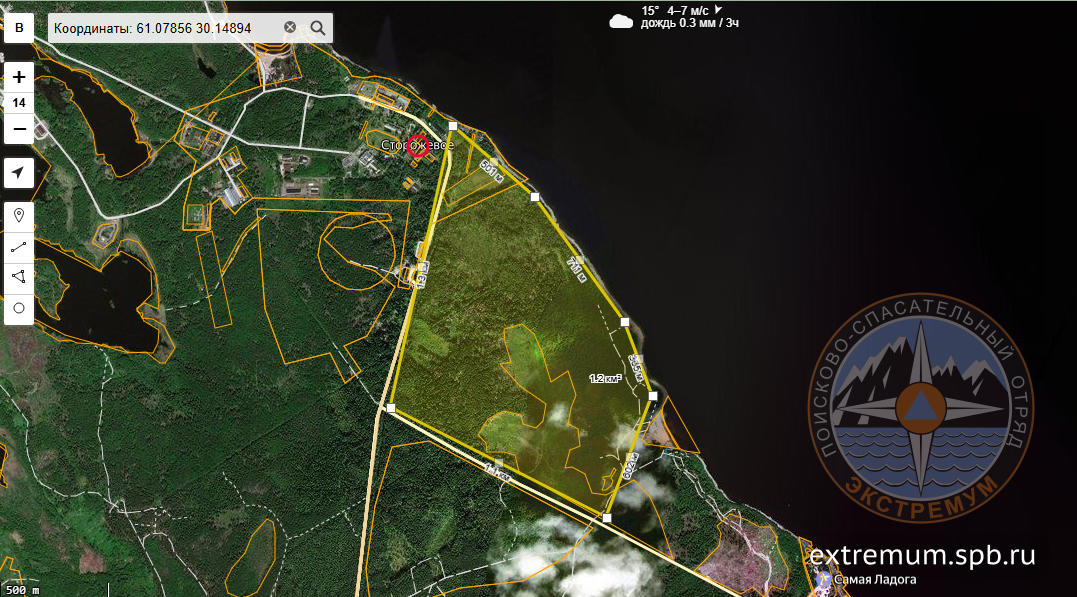The width and height of the screenshot is (1077, 597).
Task: Click the 1.2 км² area label
Action: coord(606,378)
